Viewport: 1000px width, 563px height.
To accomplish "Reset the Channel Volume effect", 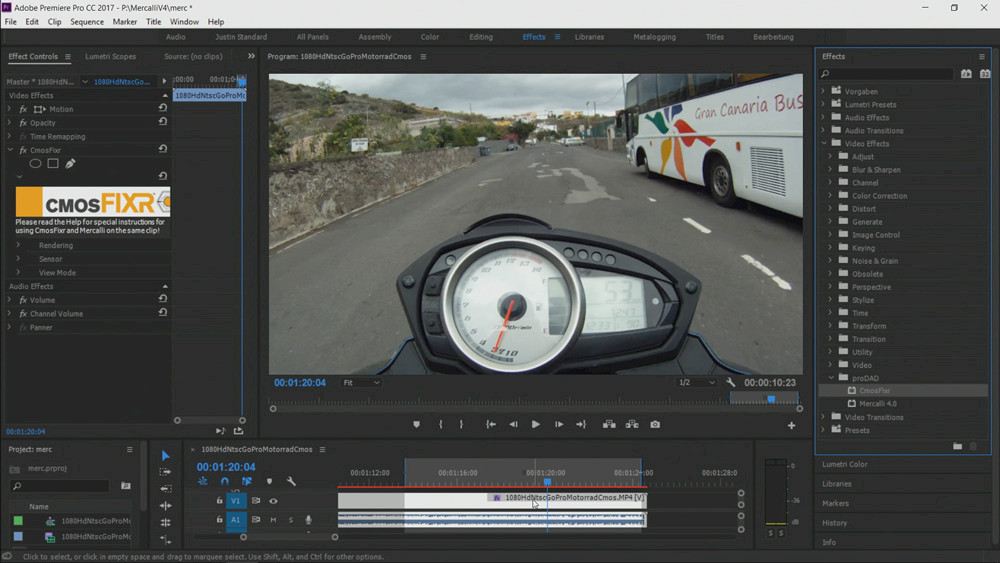I will [x=163, y=313].
